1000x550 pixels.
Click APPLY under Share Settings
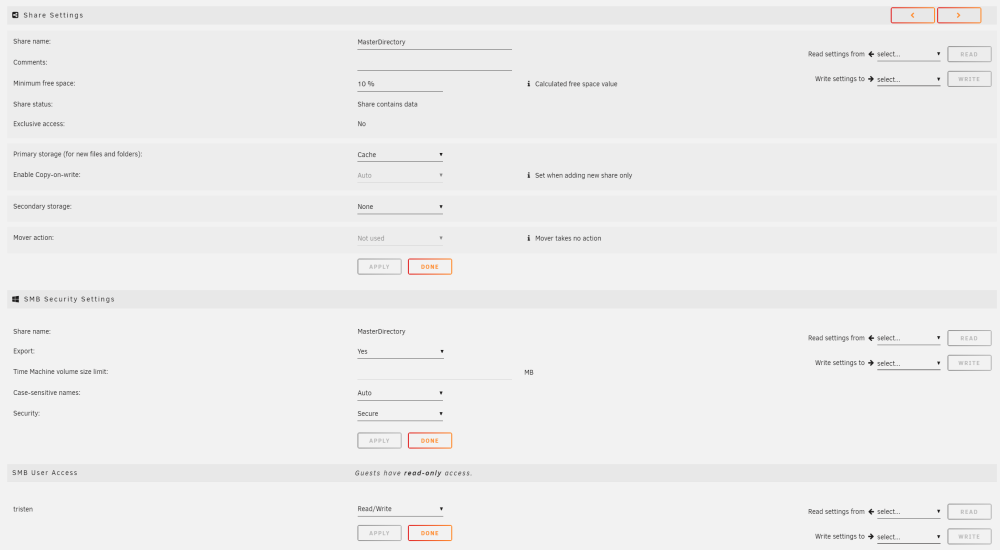(379, 267)
